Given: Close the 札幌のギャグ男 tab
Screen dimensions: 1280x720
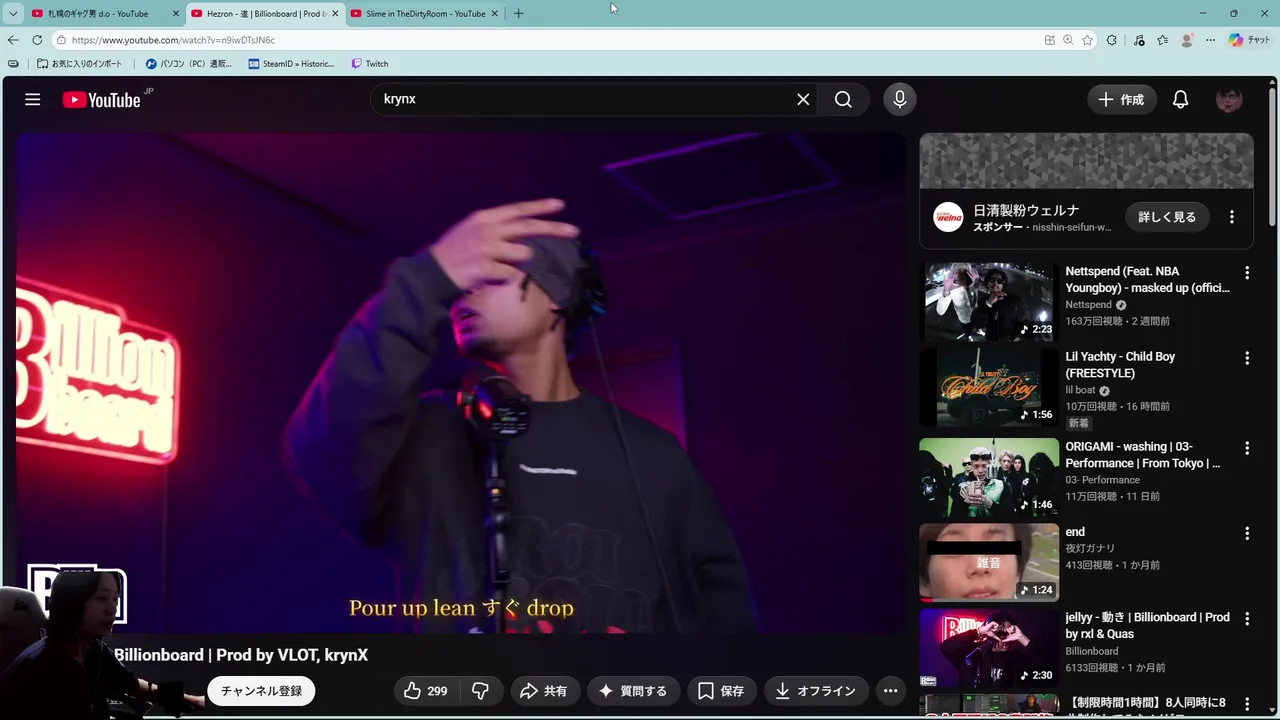Looking at the screenshot, I should click(176, 14).
